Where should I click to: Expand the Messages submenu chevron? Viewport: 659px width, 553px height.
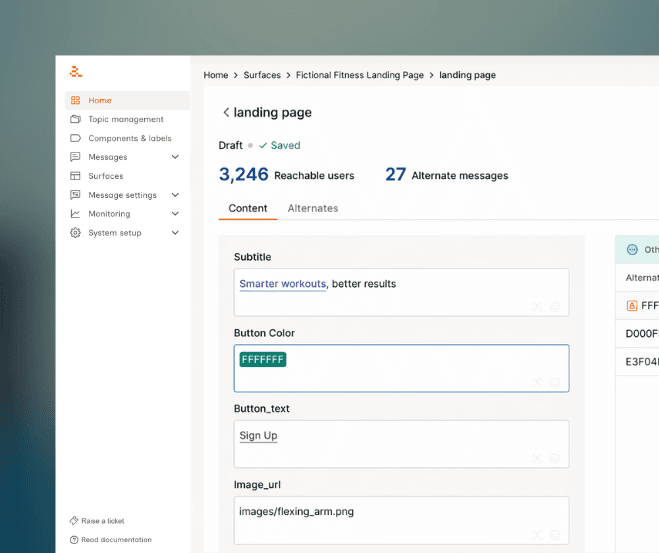[175, 157]
